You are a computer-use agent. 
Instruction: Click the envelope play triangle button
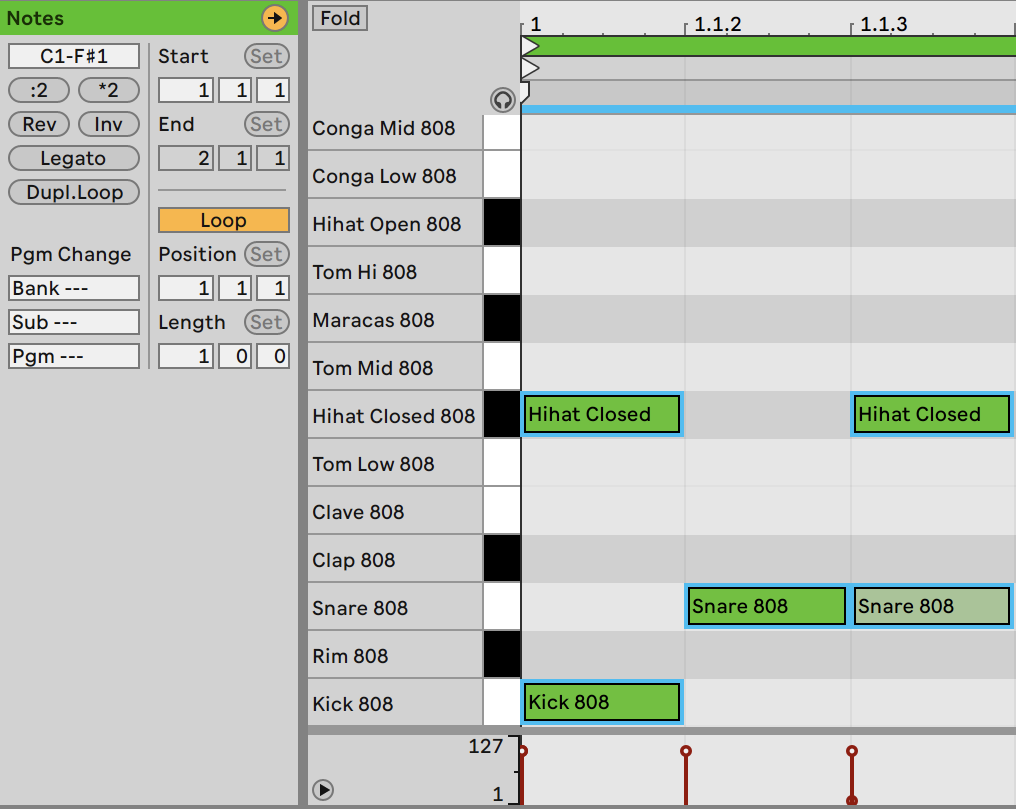pos(323,790)
